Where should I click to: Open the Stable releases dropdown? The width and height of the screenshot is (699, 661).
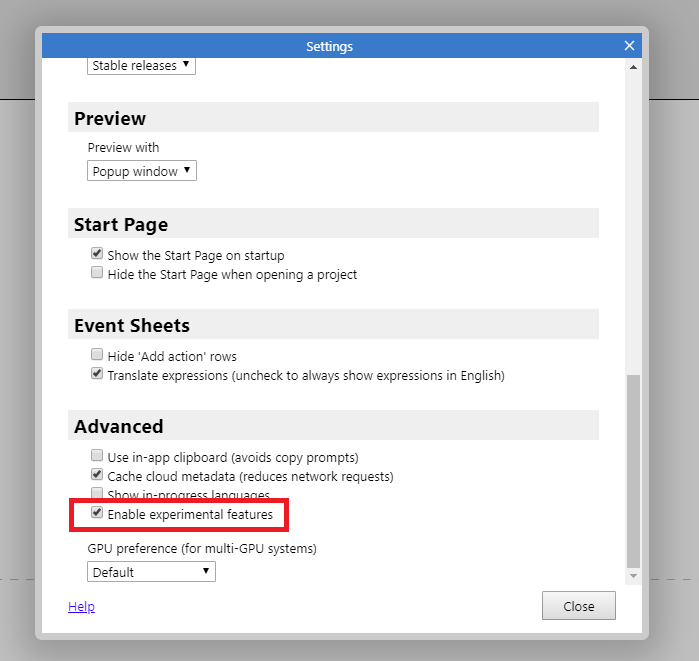[141, 66]
